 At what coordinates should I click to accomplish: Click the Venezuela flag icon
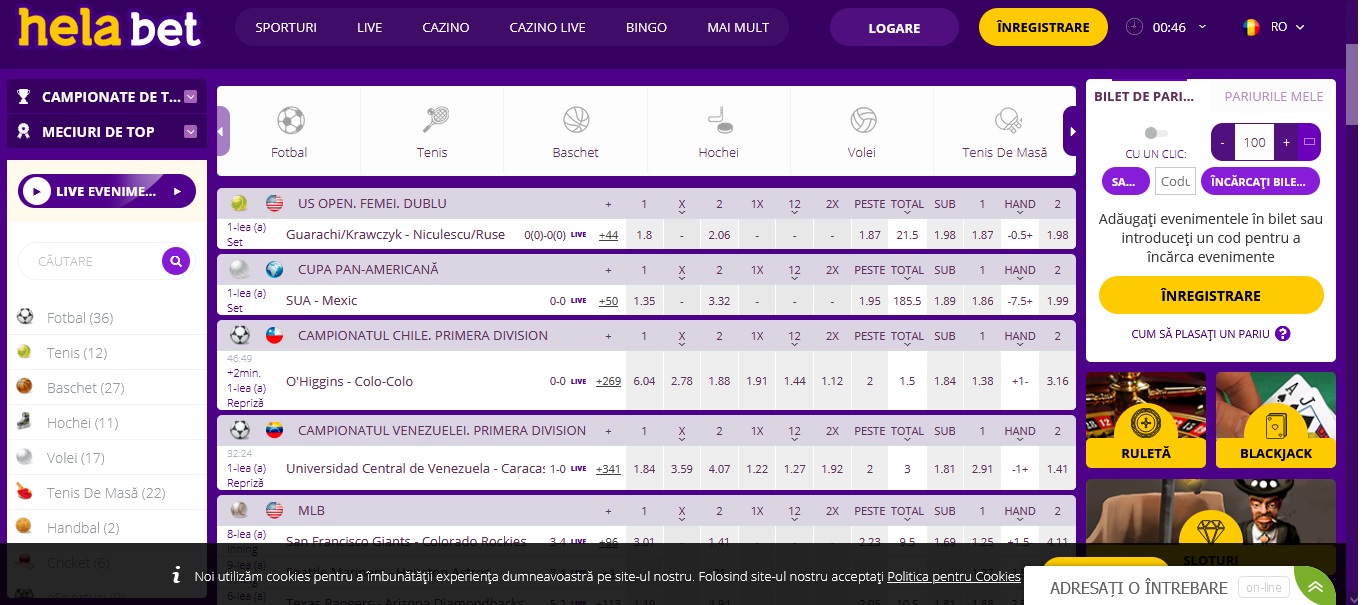274,431
